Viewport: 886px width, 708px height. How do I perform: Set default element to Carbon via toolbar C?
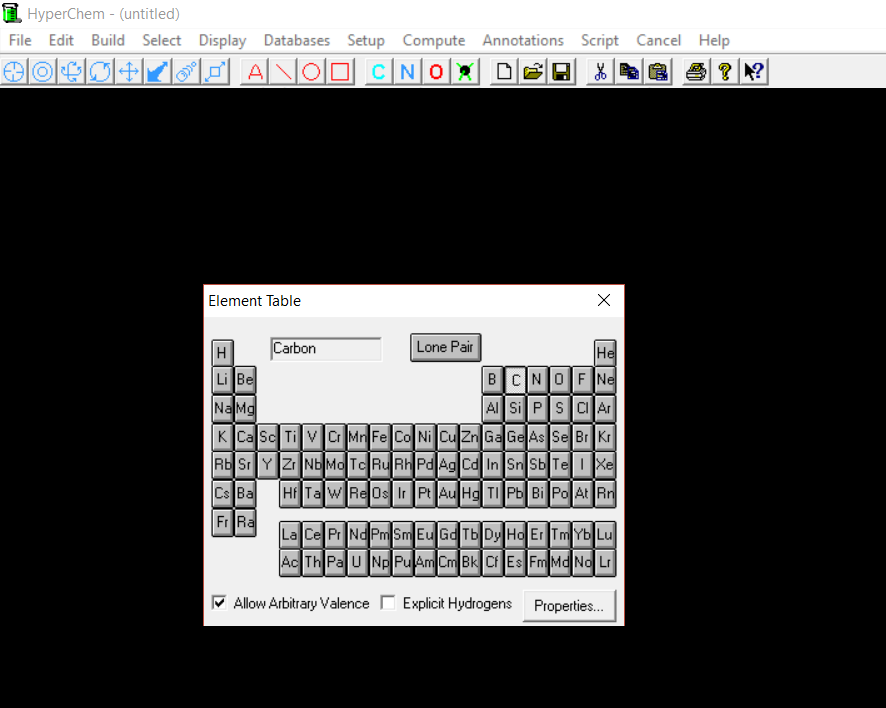tap(379, 72)
